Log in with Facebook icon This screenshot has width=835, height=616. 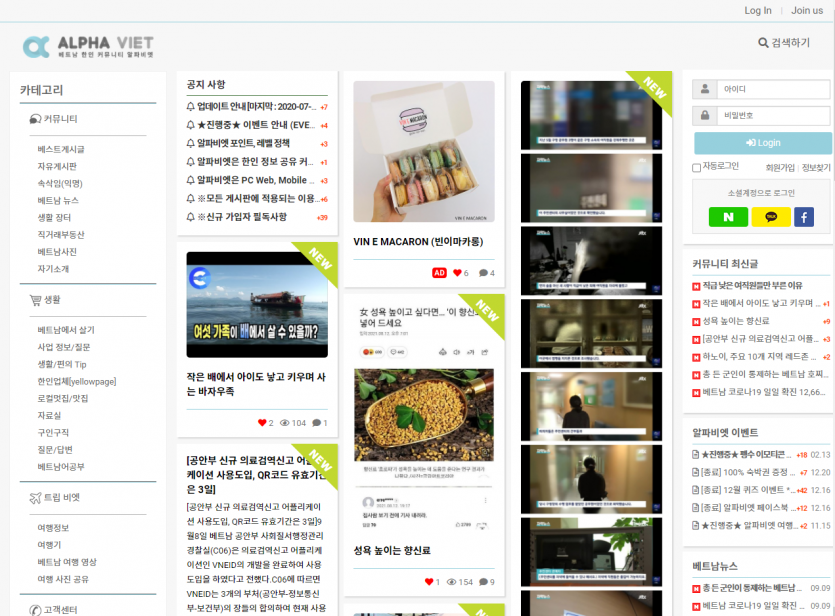[x=803, y=217]
